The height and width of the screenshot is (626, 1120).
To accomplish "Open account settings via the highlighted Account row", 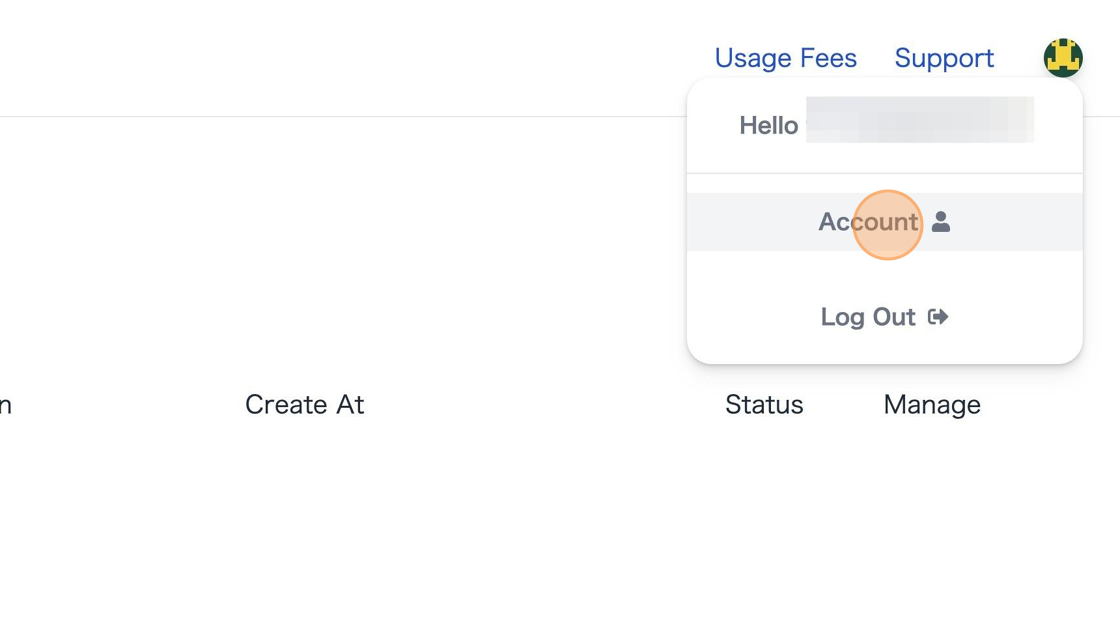I will tap(884, 222).
